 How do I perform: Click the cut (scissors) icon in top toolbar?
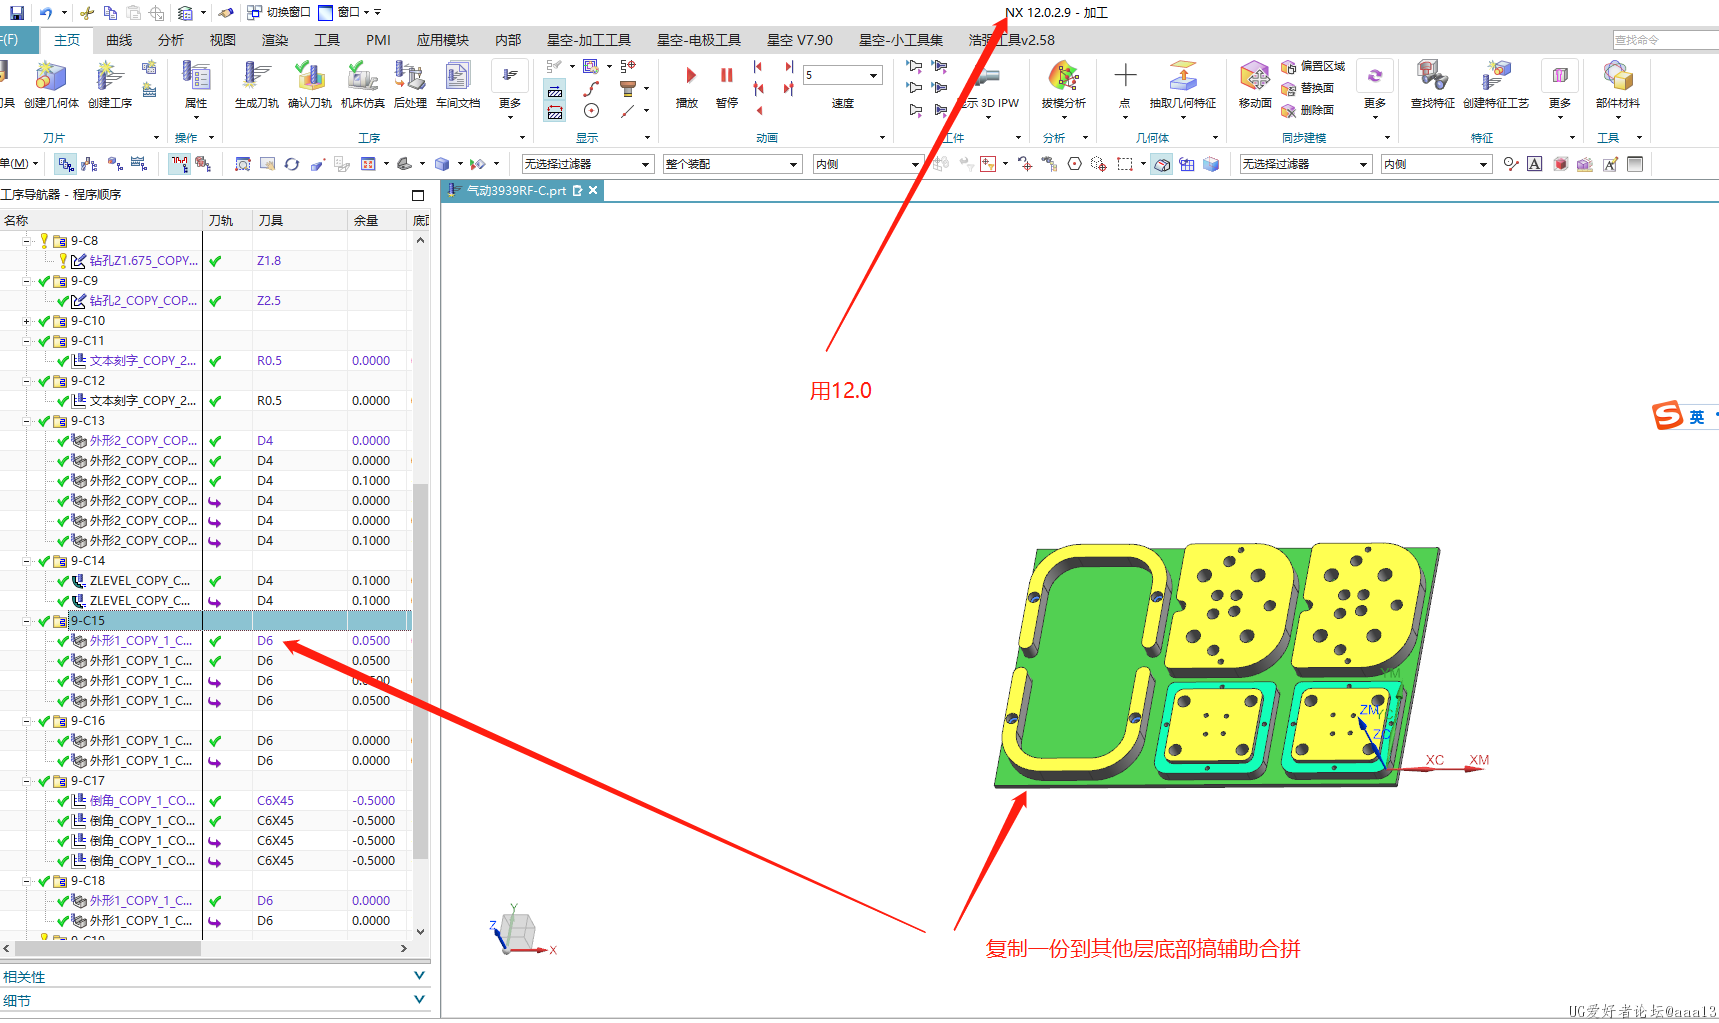pyautogui.click(x=87, y=13)
